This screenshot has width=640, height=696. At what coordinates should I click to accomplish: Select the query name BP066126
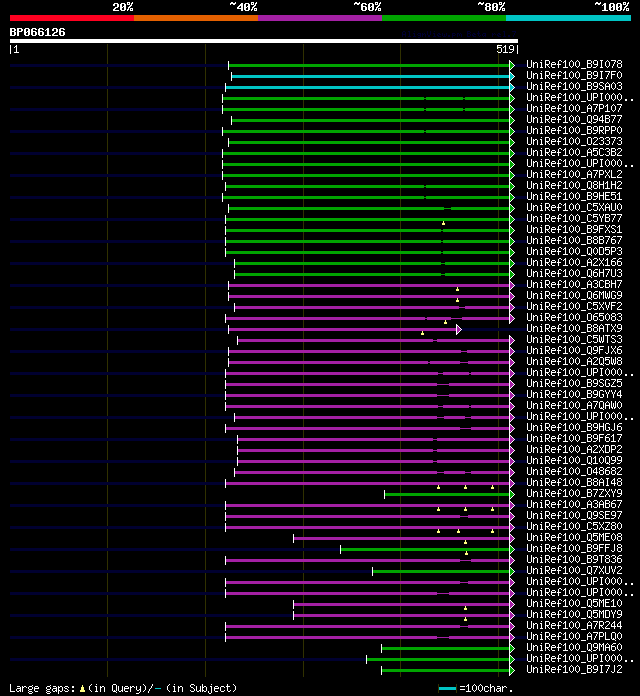tap(37, 32)
